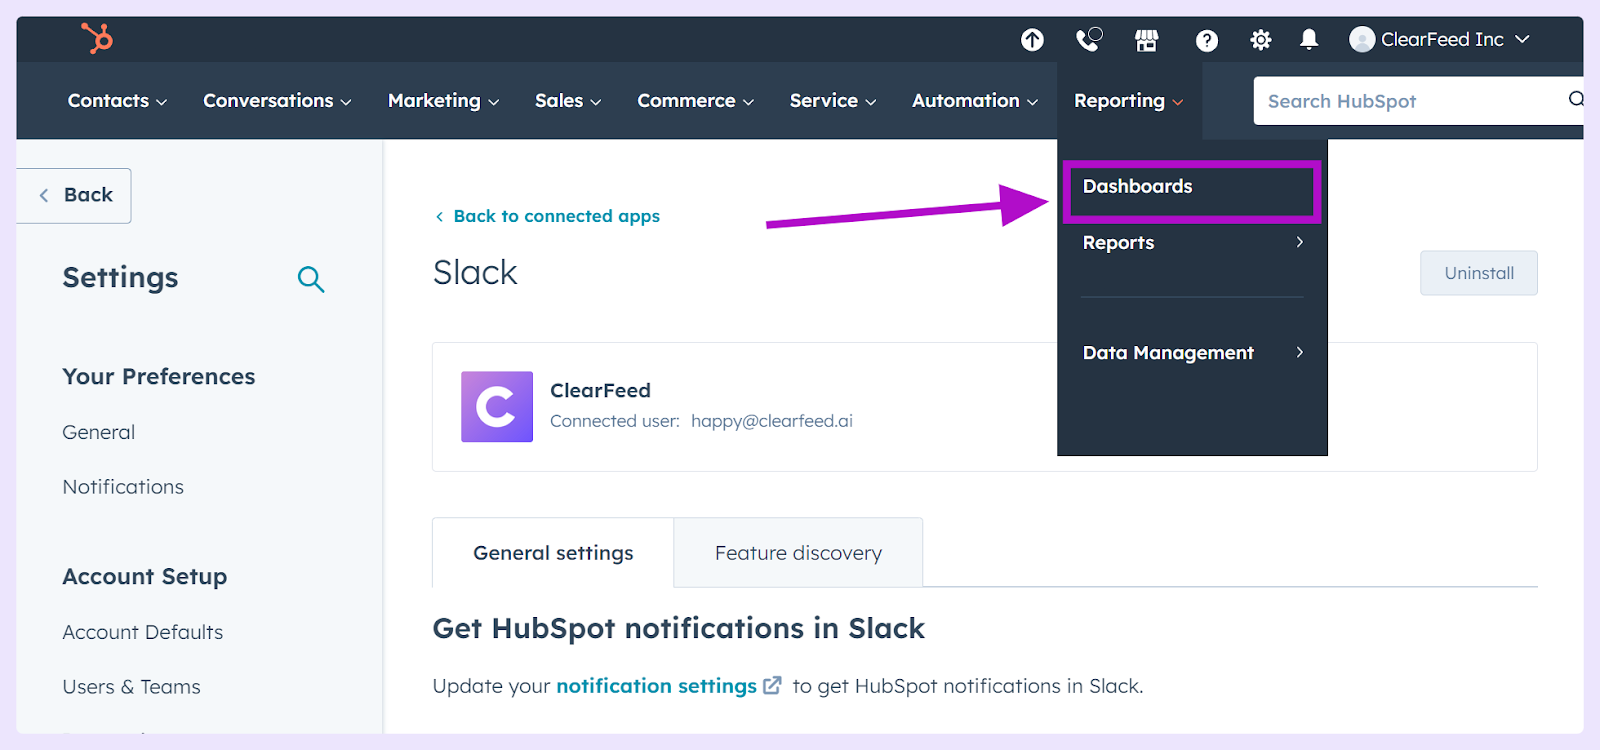The width and height of the screenshot is (1600, 750).
Task: Click the HubSpot sprocket logo
Action: point(97,38)
